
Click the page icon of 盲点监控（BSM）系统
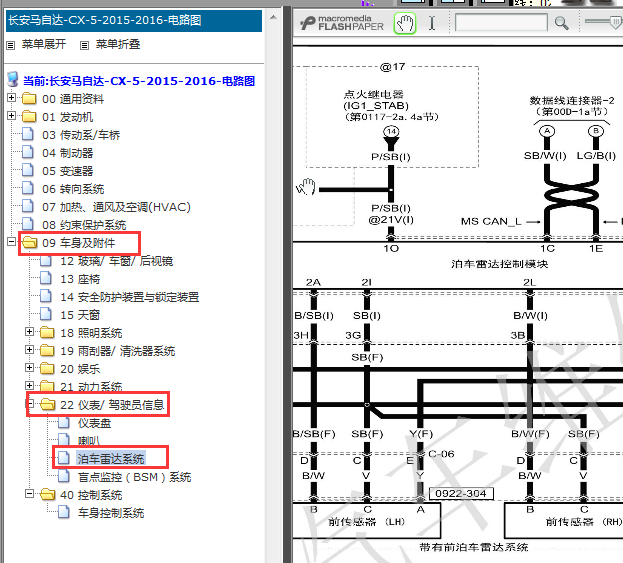coord(64,476)
